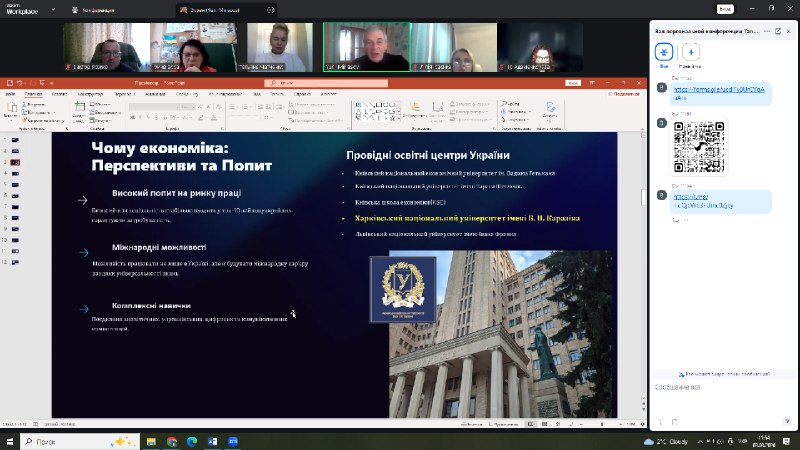Image resolution: width=800 pixels, height=450 pixels.
Task: Open Microsoft Edge from the taskbar
Action: coord(192,440)
